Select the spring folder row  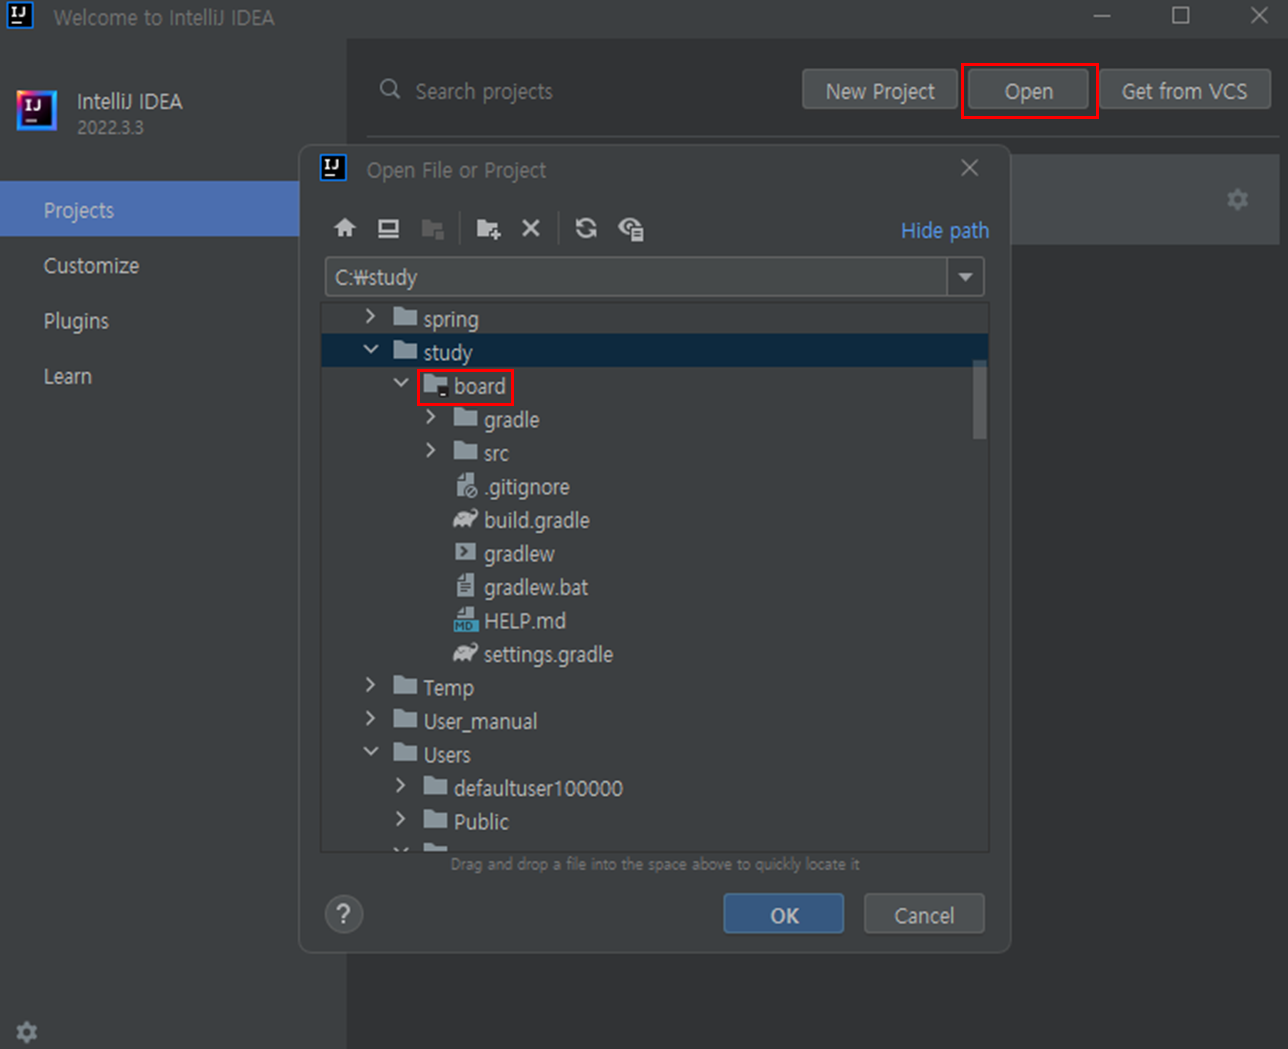coord(654,319)
